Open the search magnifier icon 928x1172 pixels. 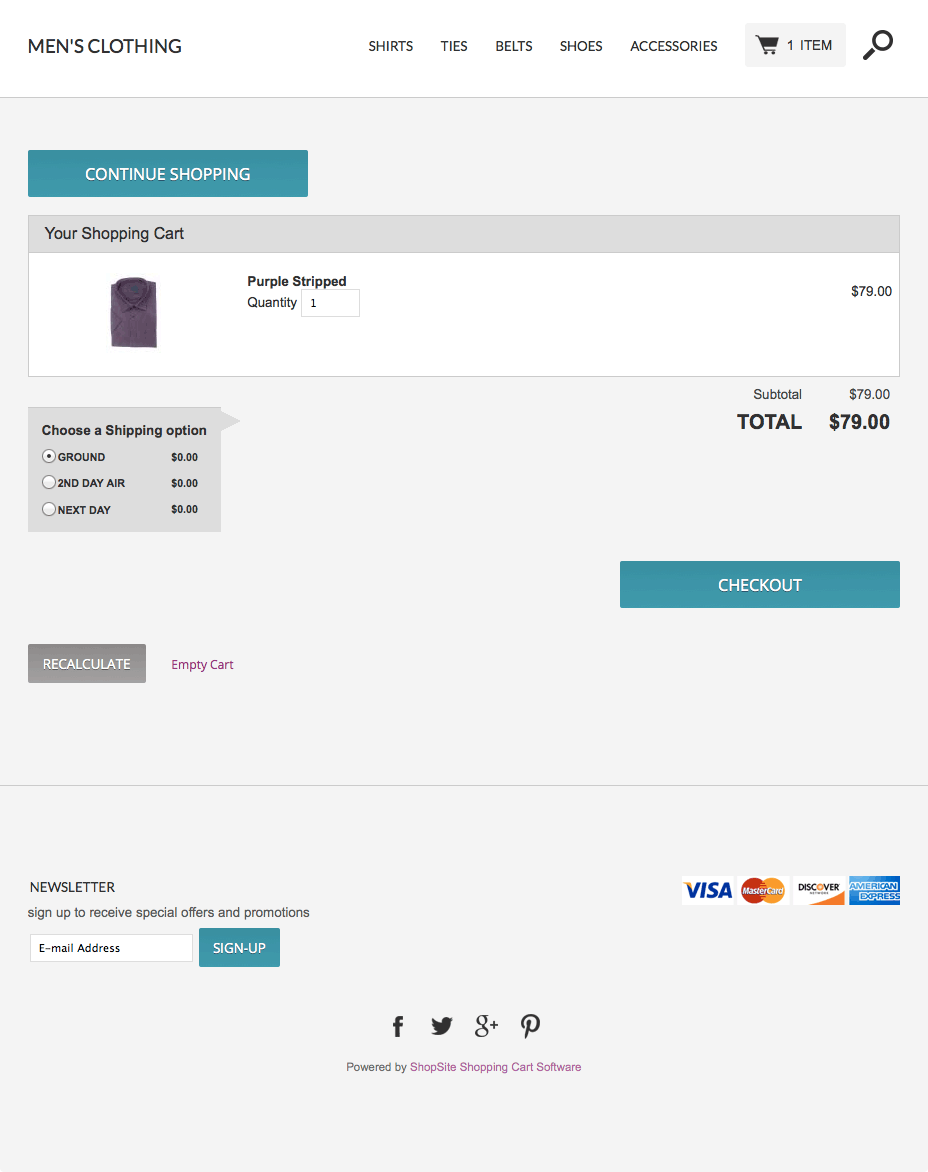tap(877, 45)
